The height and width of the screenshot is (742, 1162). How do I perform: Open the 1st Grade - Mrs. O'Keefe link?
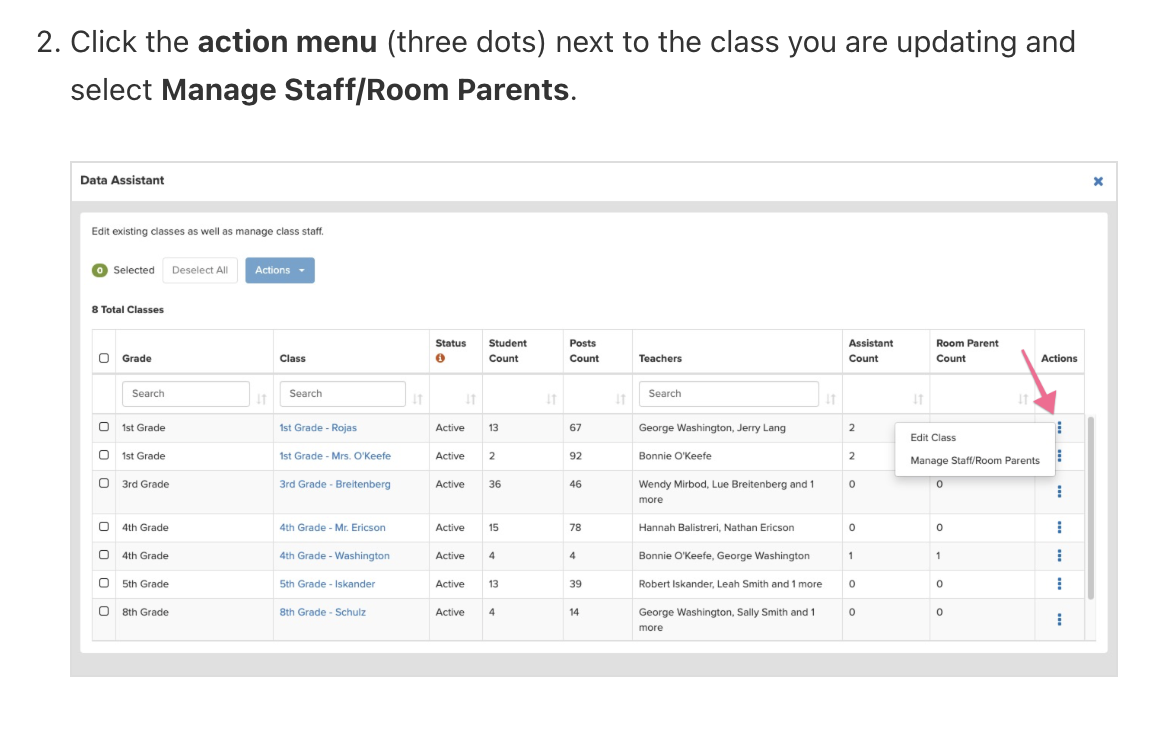point(335,456)
